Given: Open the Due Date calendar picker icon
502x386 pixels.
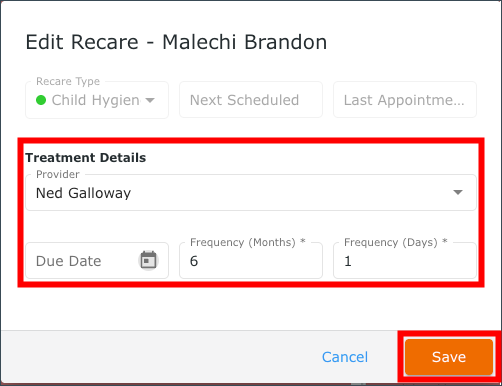Looking at the screenshot, I should point(148,260).
